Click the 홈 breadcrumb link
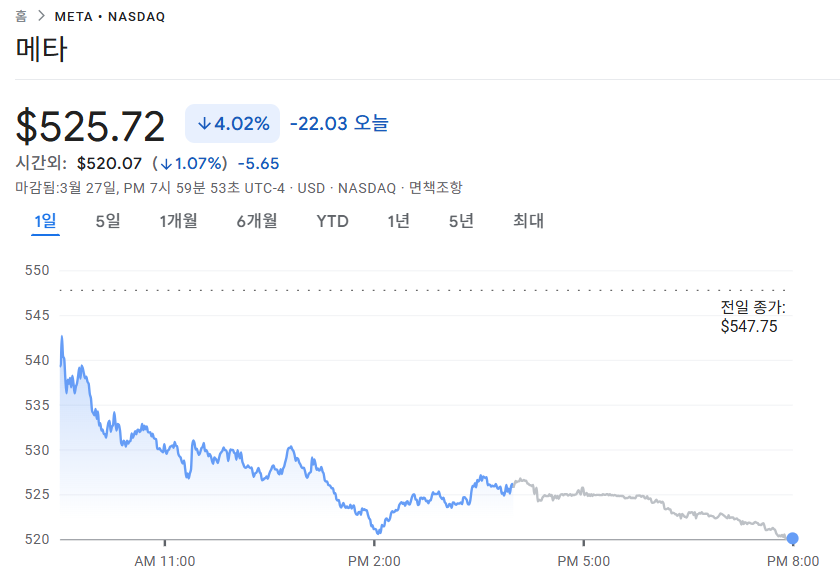840x582 pixels. [21, 17]
